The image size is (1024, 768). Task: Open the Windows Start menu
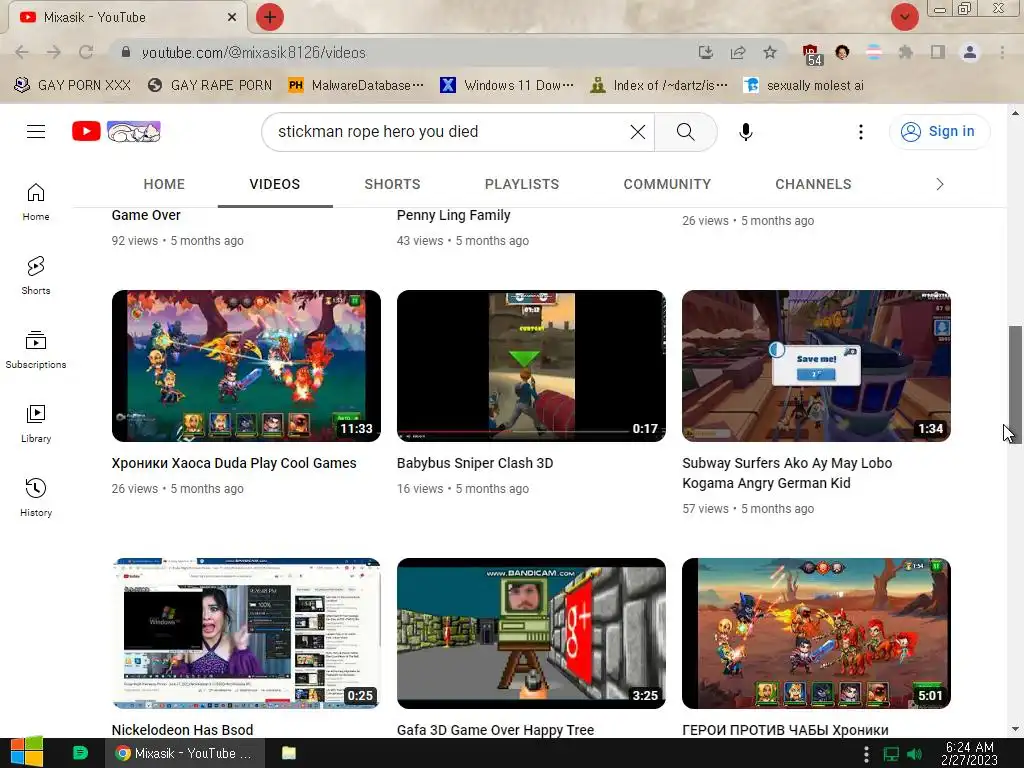point(27,753)
